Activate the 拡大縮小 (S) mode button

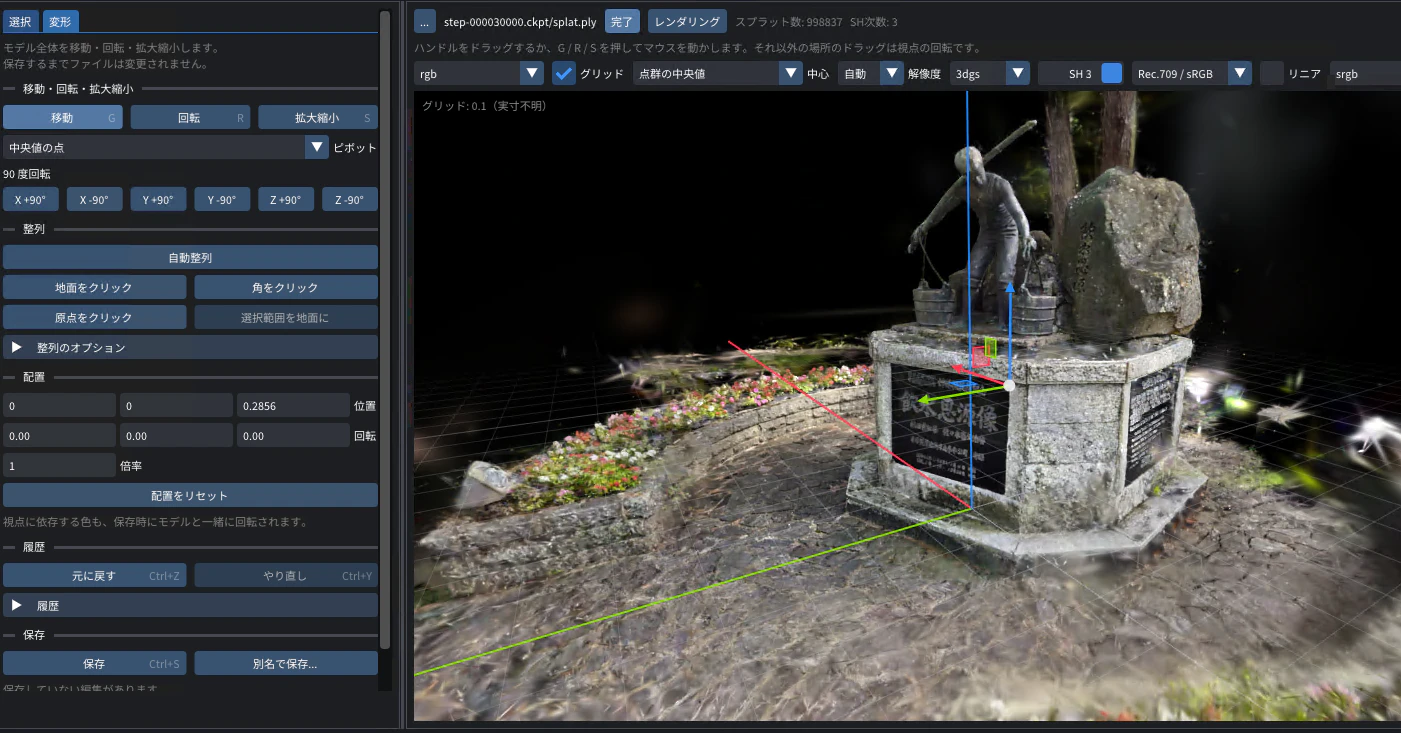coord(318,117)
